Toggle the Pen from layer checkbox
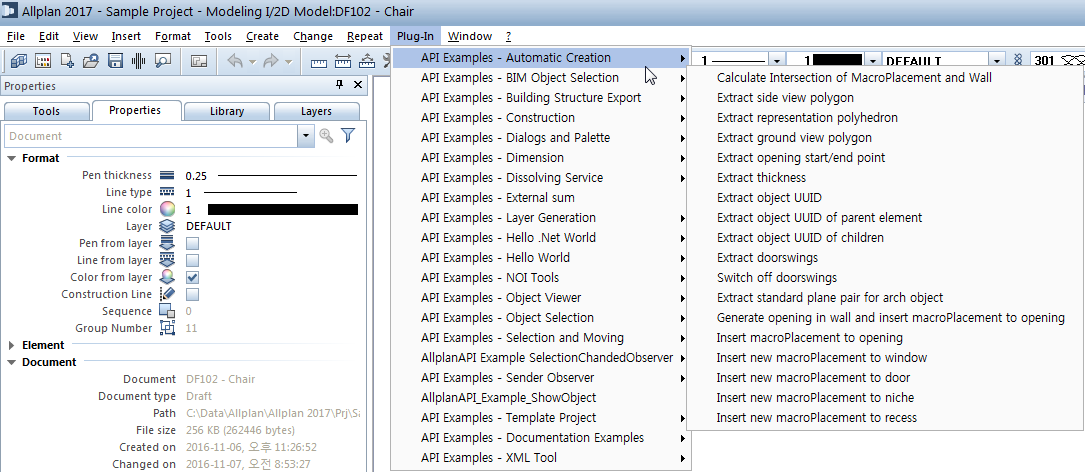 (193, 244)
